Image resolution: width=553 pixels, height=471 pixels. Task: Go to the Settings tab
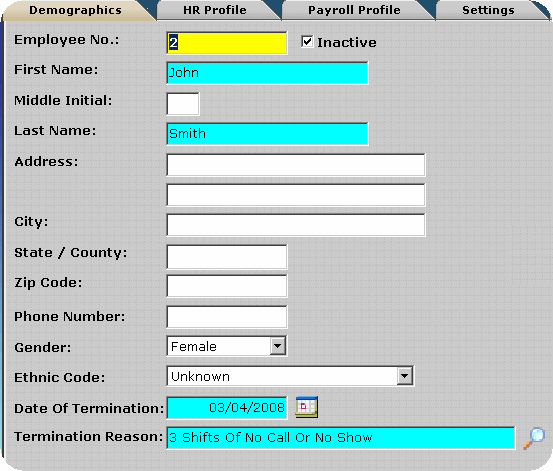tap(488, 10)
